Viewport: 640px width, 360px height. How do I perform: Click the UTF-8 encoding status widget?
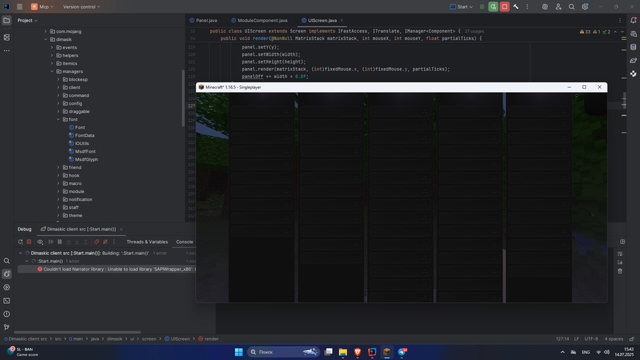[591, 339]
